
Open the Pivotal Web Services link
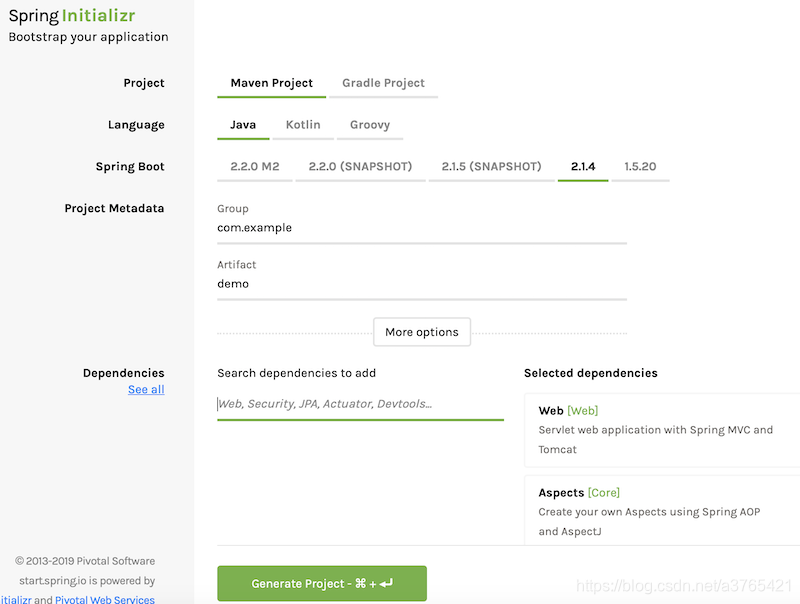[105, 599]
